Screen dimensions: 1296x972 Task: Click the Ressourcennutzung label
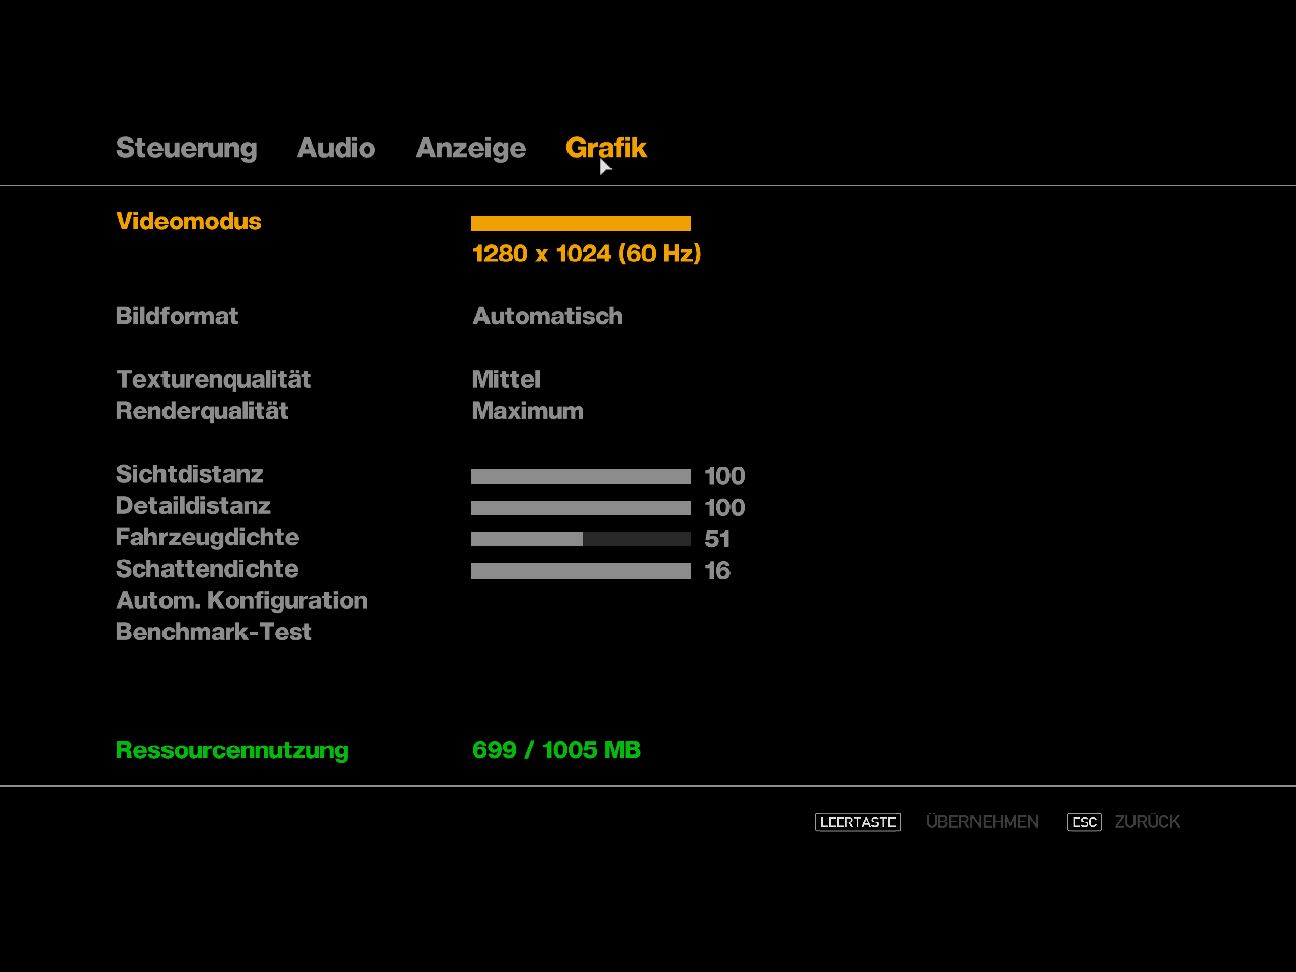[232, 750]
